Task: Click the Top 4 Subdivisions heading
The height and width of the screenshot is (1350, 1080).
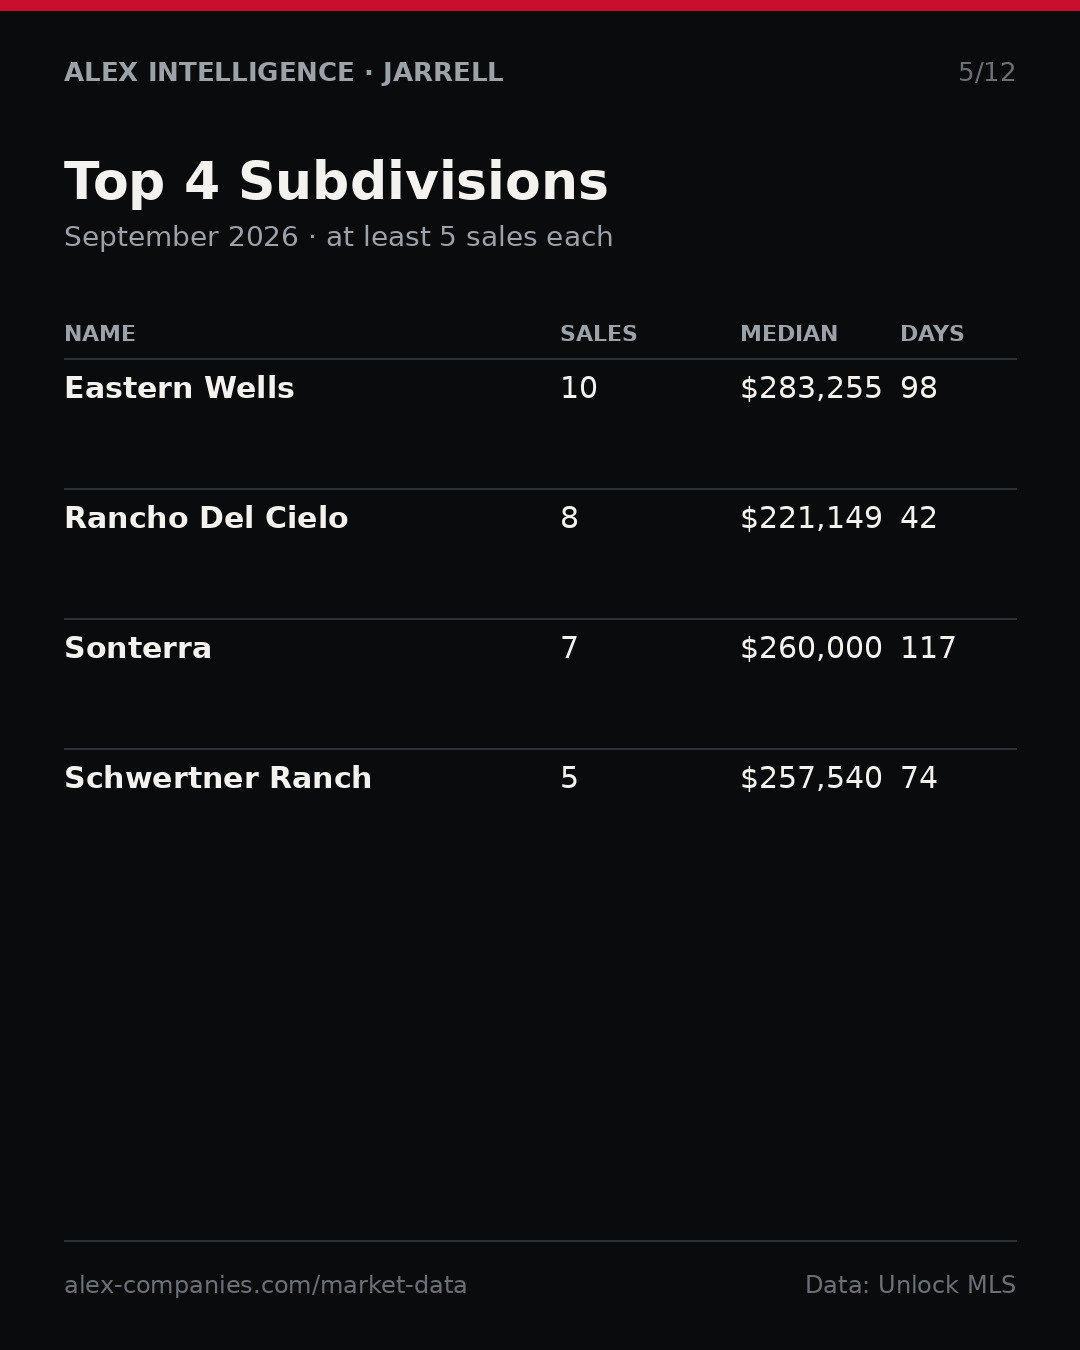Action: click(x=336, y=184)
